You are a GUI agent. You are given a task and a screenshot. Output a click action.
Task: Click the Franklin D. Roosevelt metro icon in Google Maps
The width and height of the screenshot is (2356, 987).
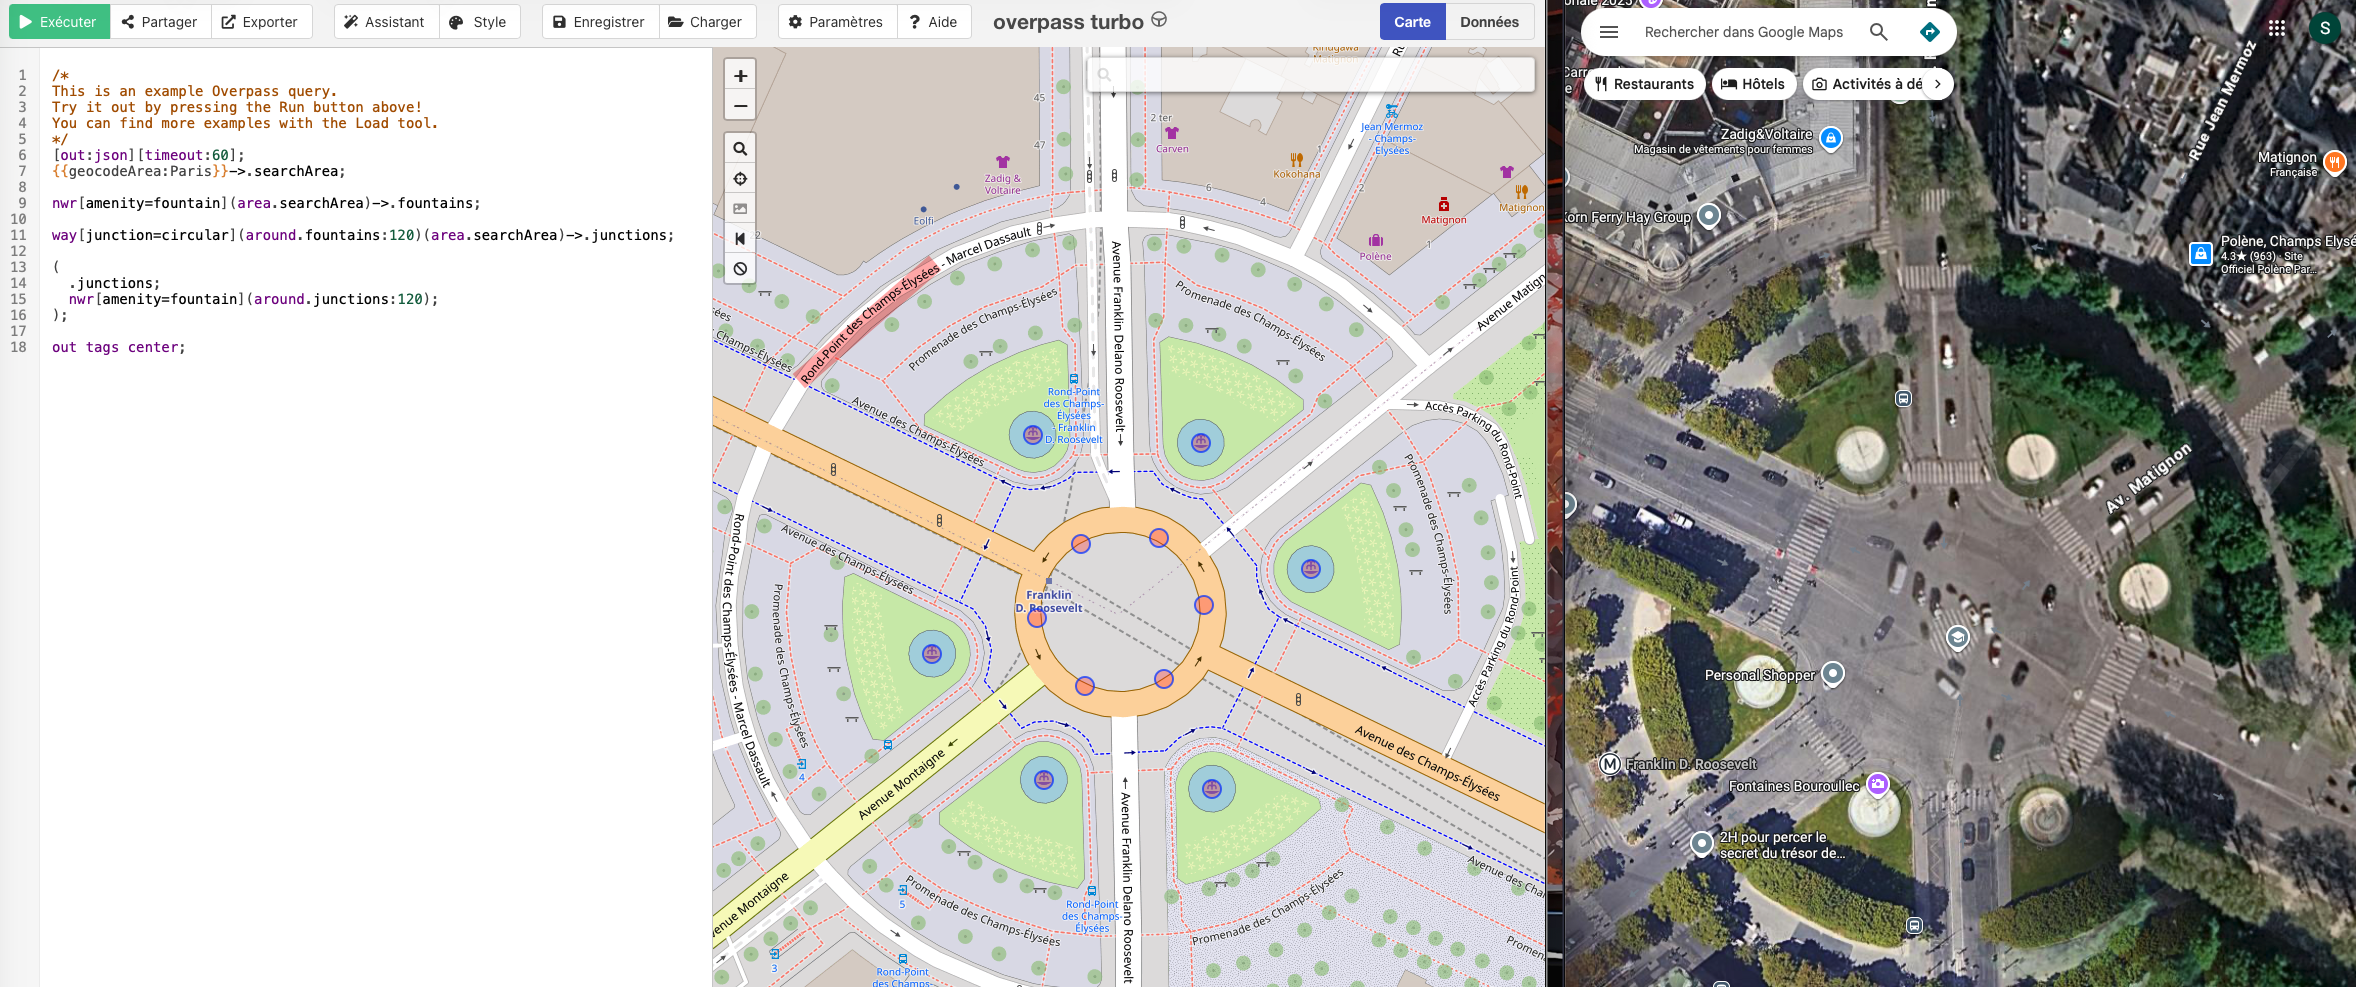pyautogui.click(x=1610, y=764)
